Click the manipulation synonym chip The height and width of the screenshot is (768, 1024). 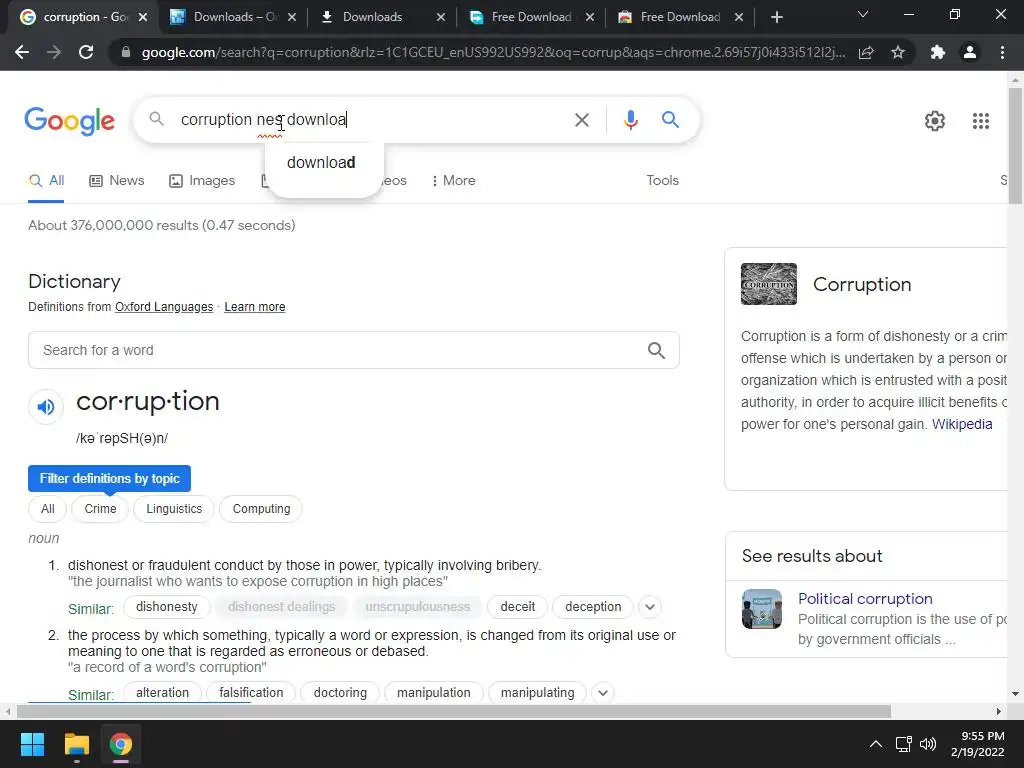pyautogui.click(x=434, y=693)
